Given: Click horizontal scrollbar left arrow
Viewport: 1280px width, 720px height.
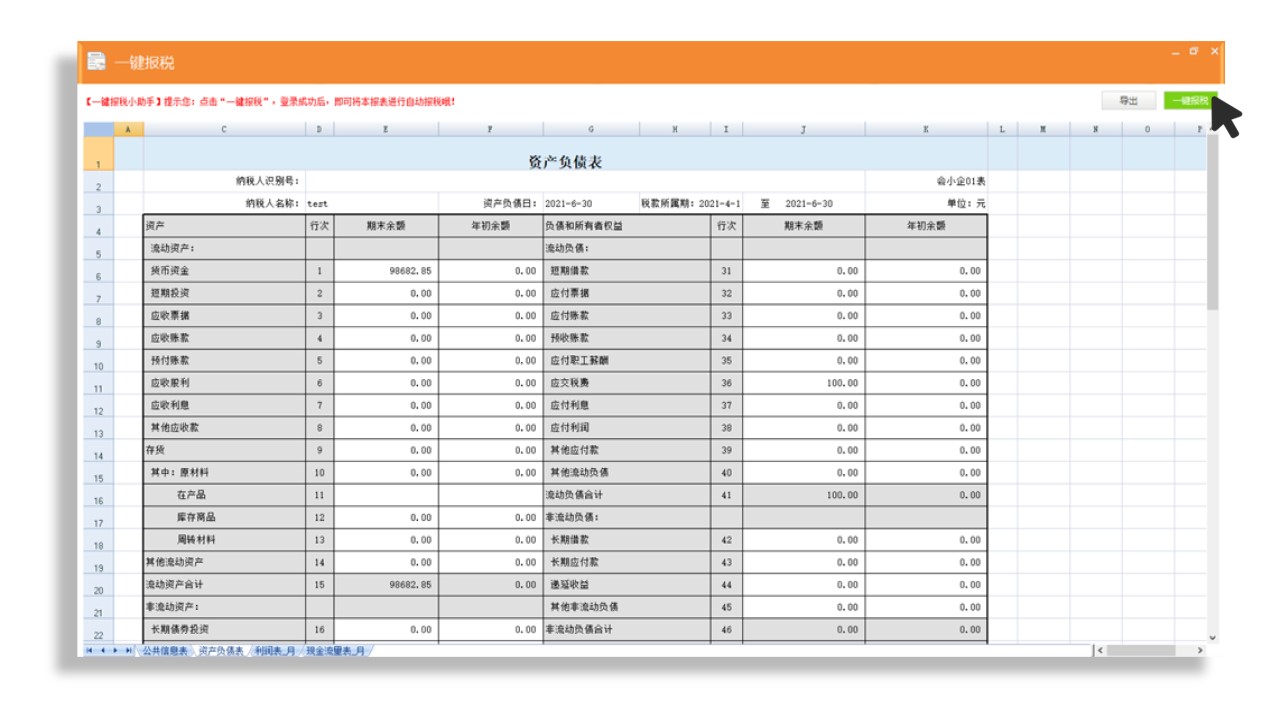Looking at the screenshot, I should pyautogui.click(x=1101, y=651).
